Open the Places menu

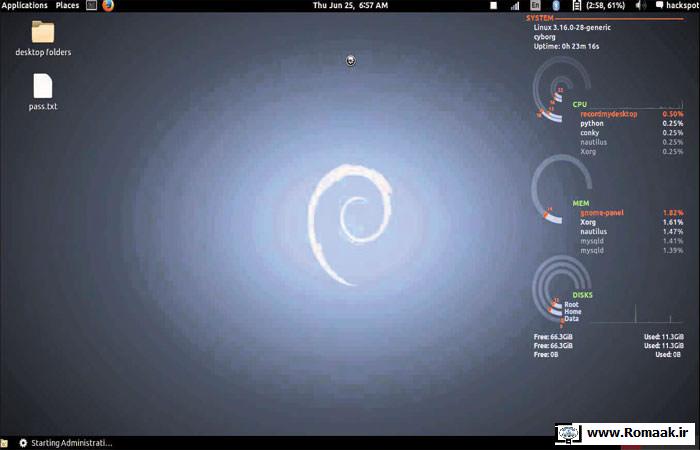[x=67, y=5]
